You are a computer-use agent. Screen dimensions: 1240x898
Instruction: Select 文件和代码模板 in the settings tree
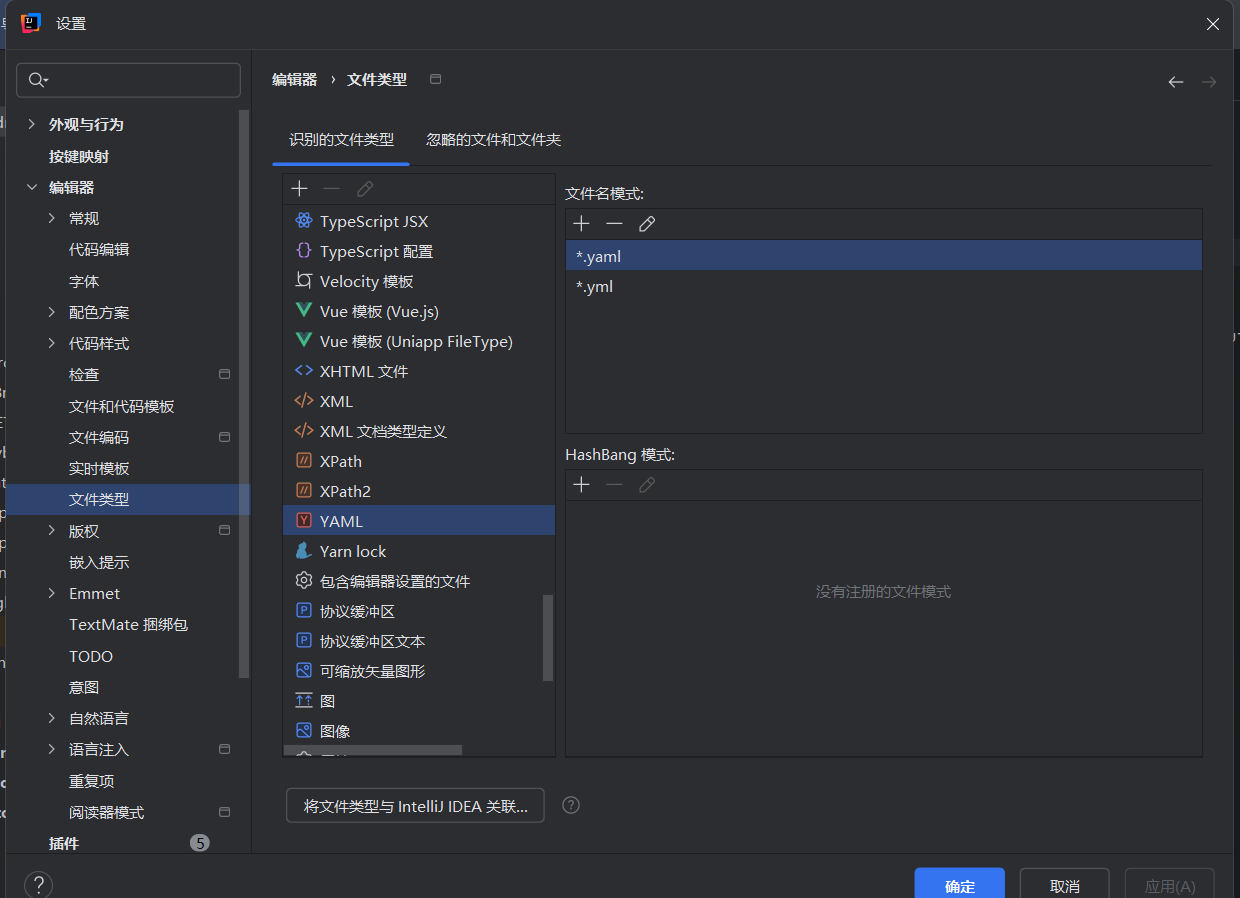click(122, 406)
